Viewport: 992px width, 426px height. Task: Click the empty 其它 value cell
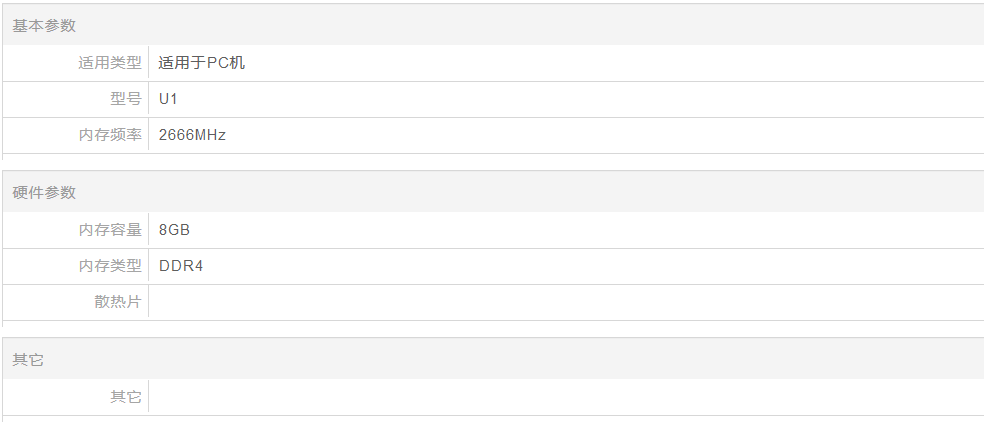pos(566,397)
